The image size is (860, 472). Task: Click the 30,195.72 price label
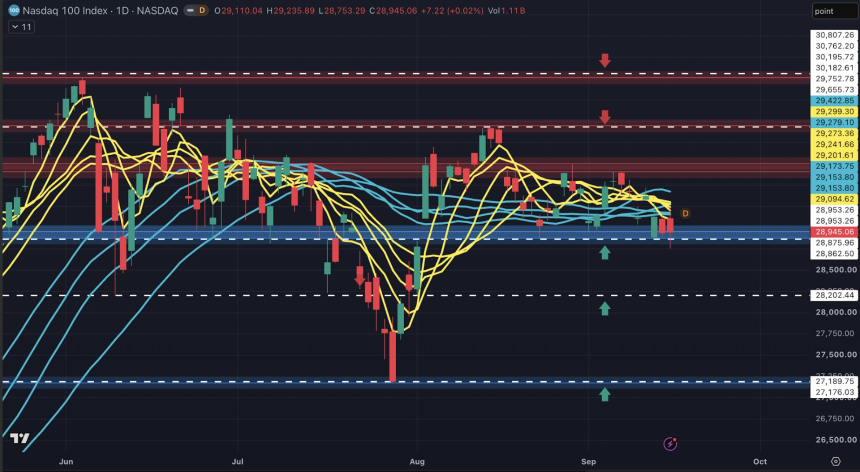point(834,56)
